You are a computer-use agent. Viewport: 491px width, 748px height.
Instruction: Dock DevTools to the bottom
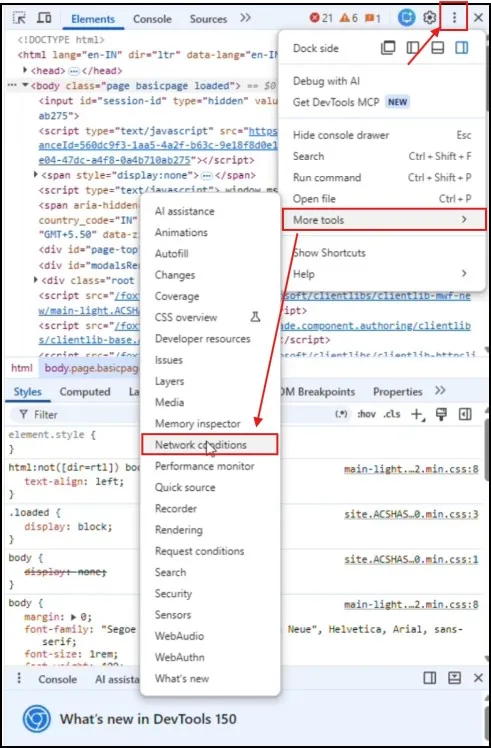(438, 48)
